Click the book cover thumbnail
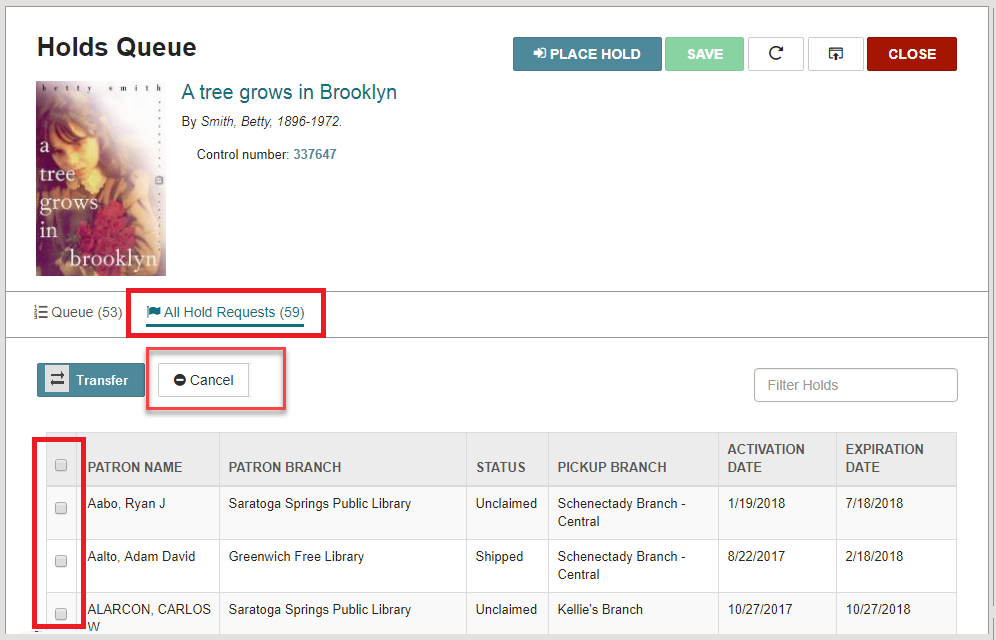 click(x=101, y=178)
